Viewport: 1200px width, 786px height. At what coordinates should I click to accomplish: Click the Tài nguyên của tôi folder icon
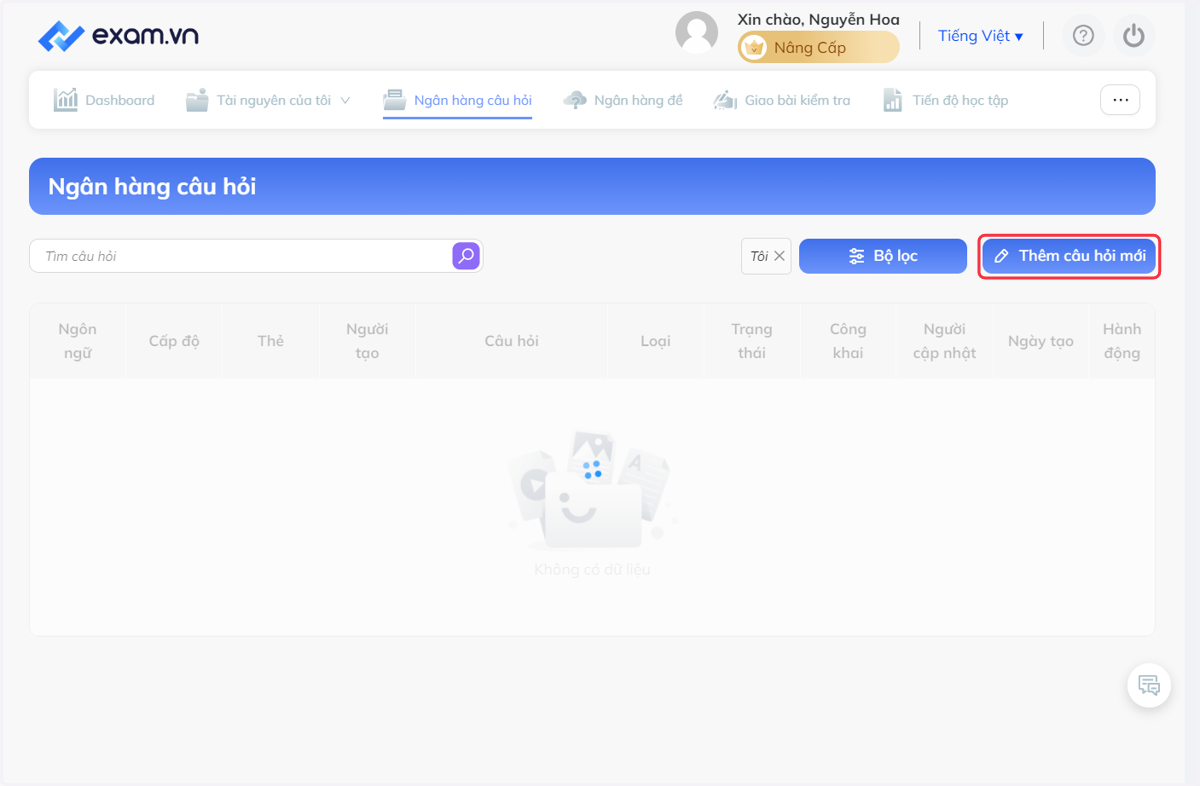197,100
